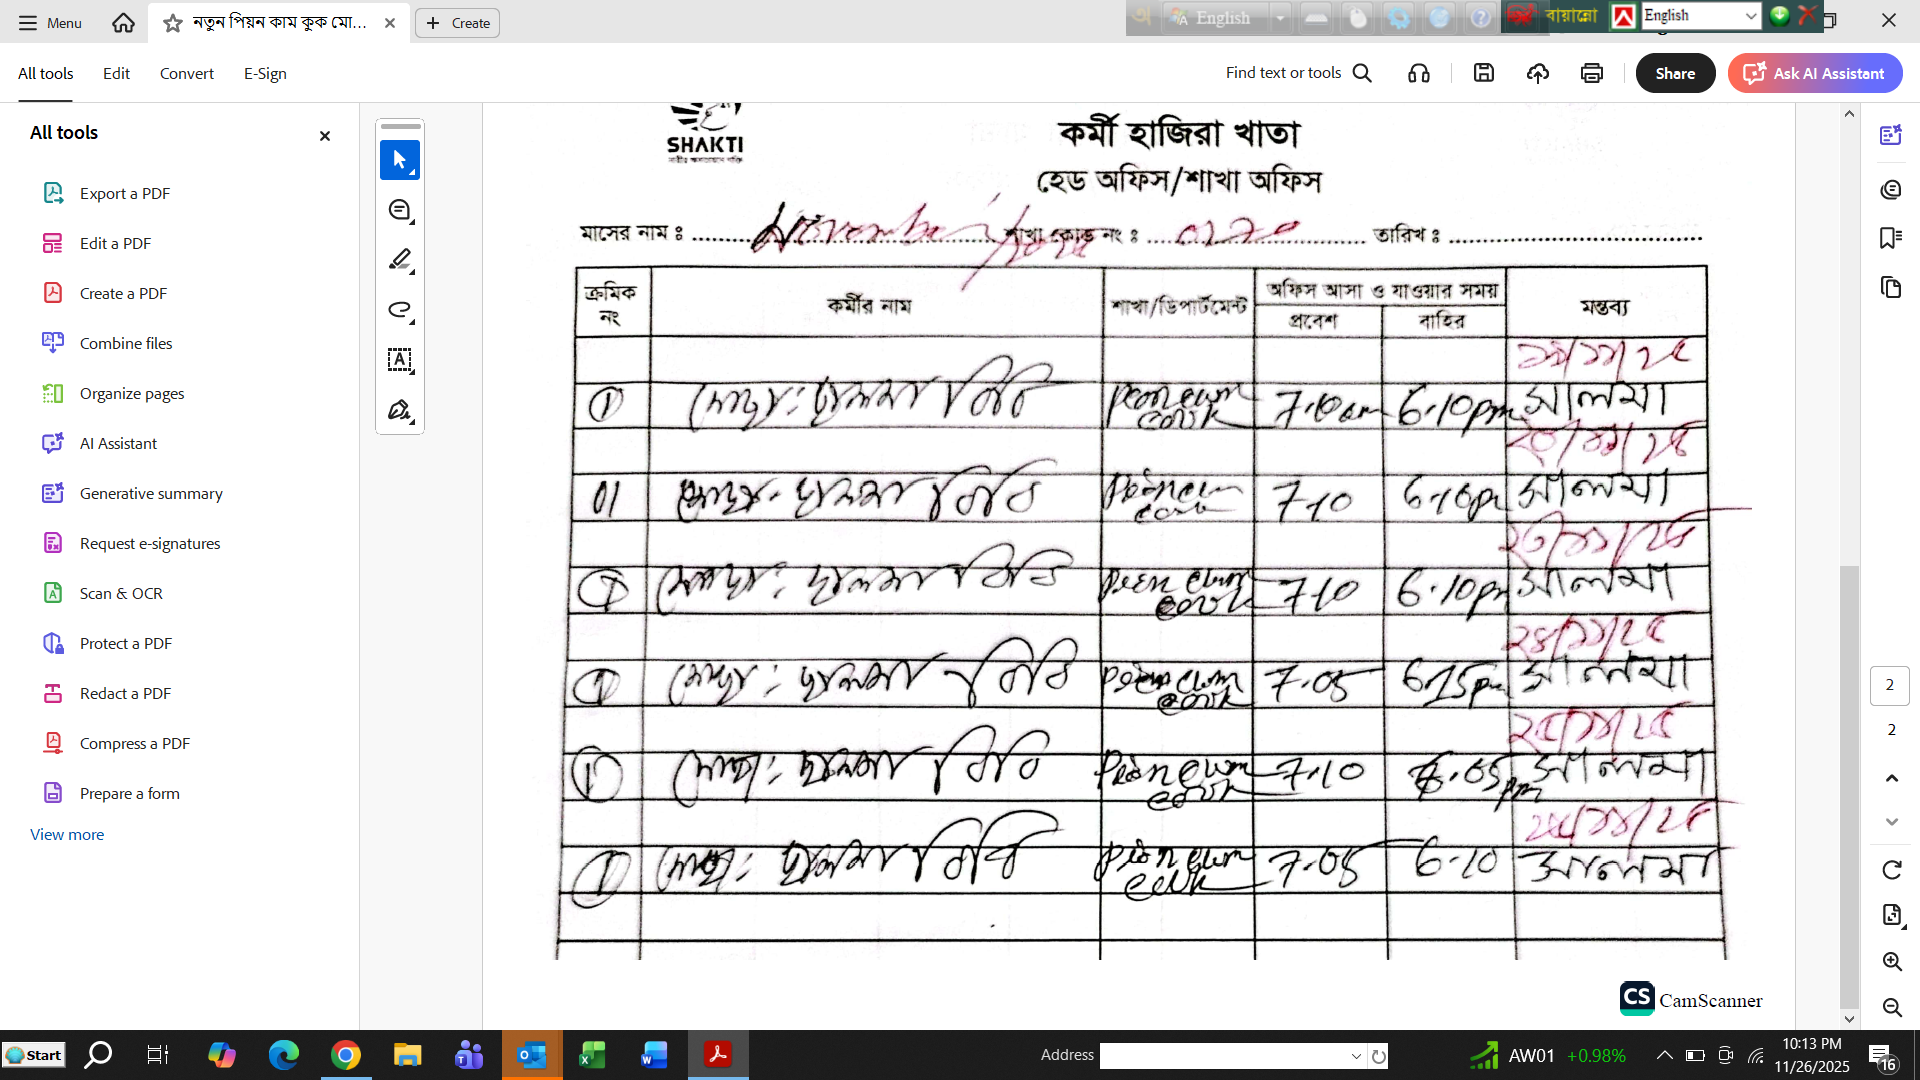Switch to the E-Sign tab
Image resolution: width=1920 pixels, height=1080 pixels.
point(265,74)
